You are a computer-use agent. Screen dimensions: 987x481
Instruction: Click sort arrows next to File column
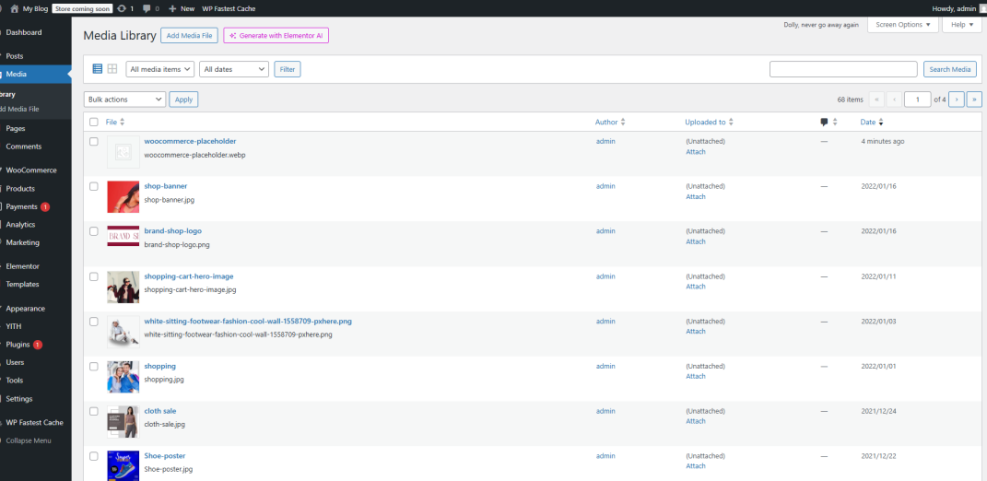122,122
